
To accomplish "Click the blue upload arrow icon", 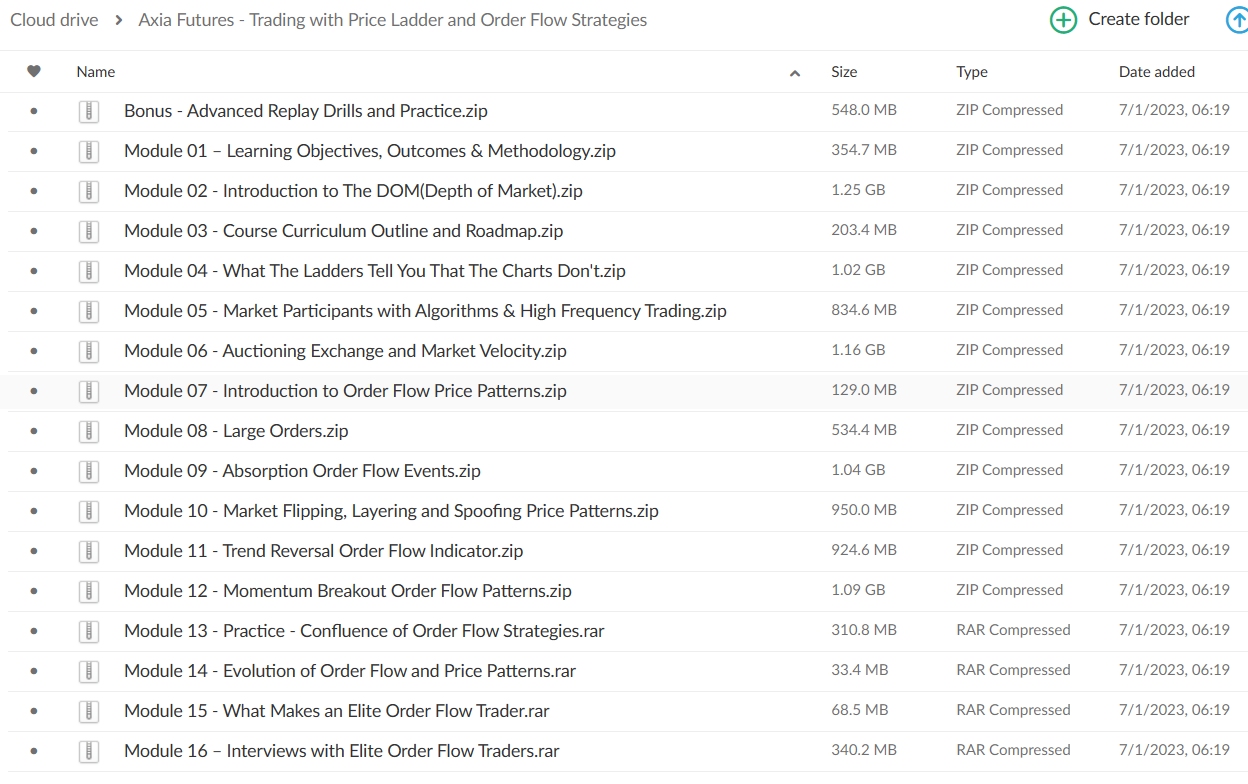I will click(x=1238, y=20).
